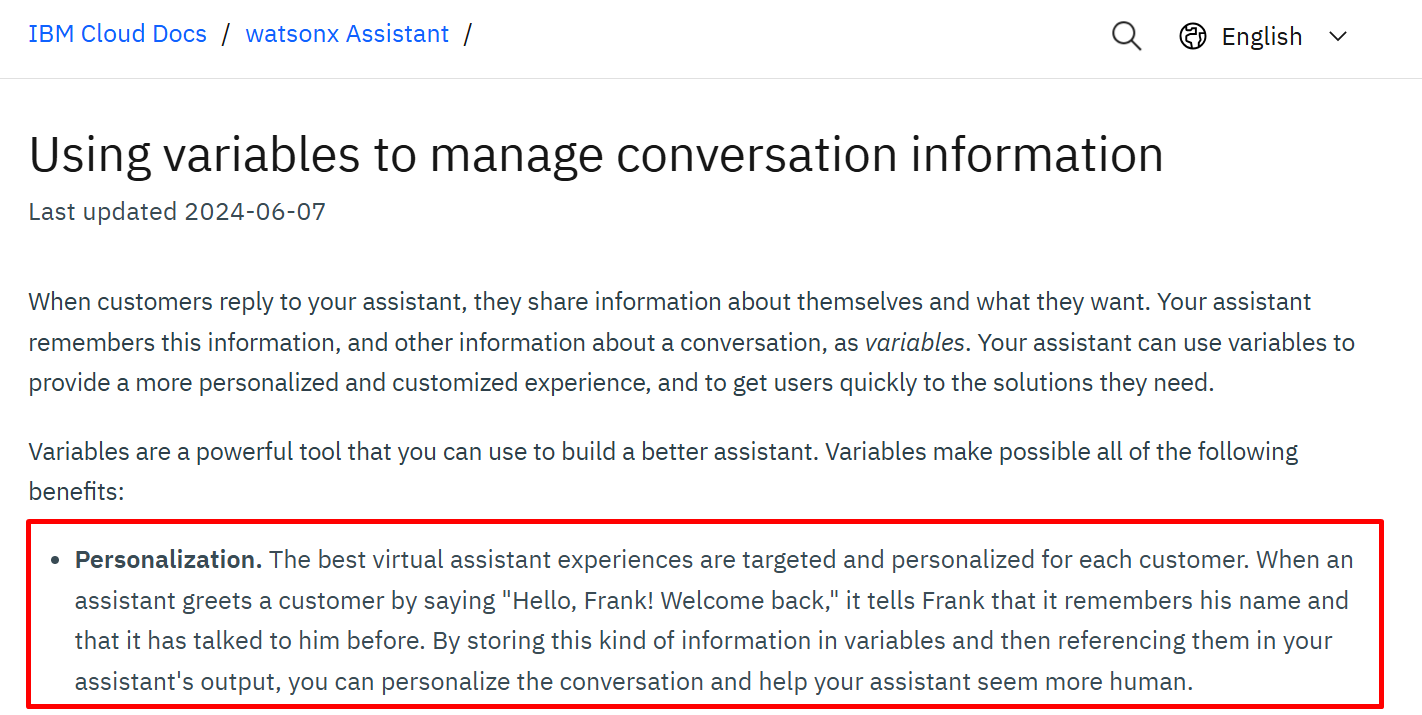Screen dimensions: 1422x715
Task: Click inside the red highlighted Personalization bullet box
Action: click(711, 620)
